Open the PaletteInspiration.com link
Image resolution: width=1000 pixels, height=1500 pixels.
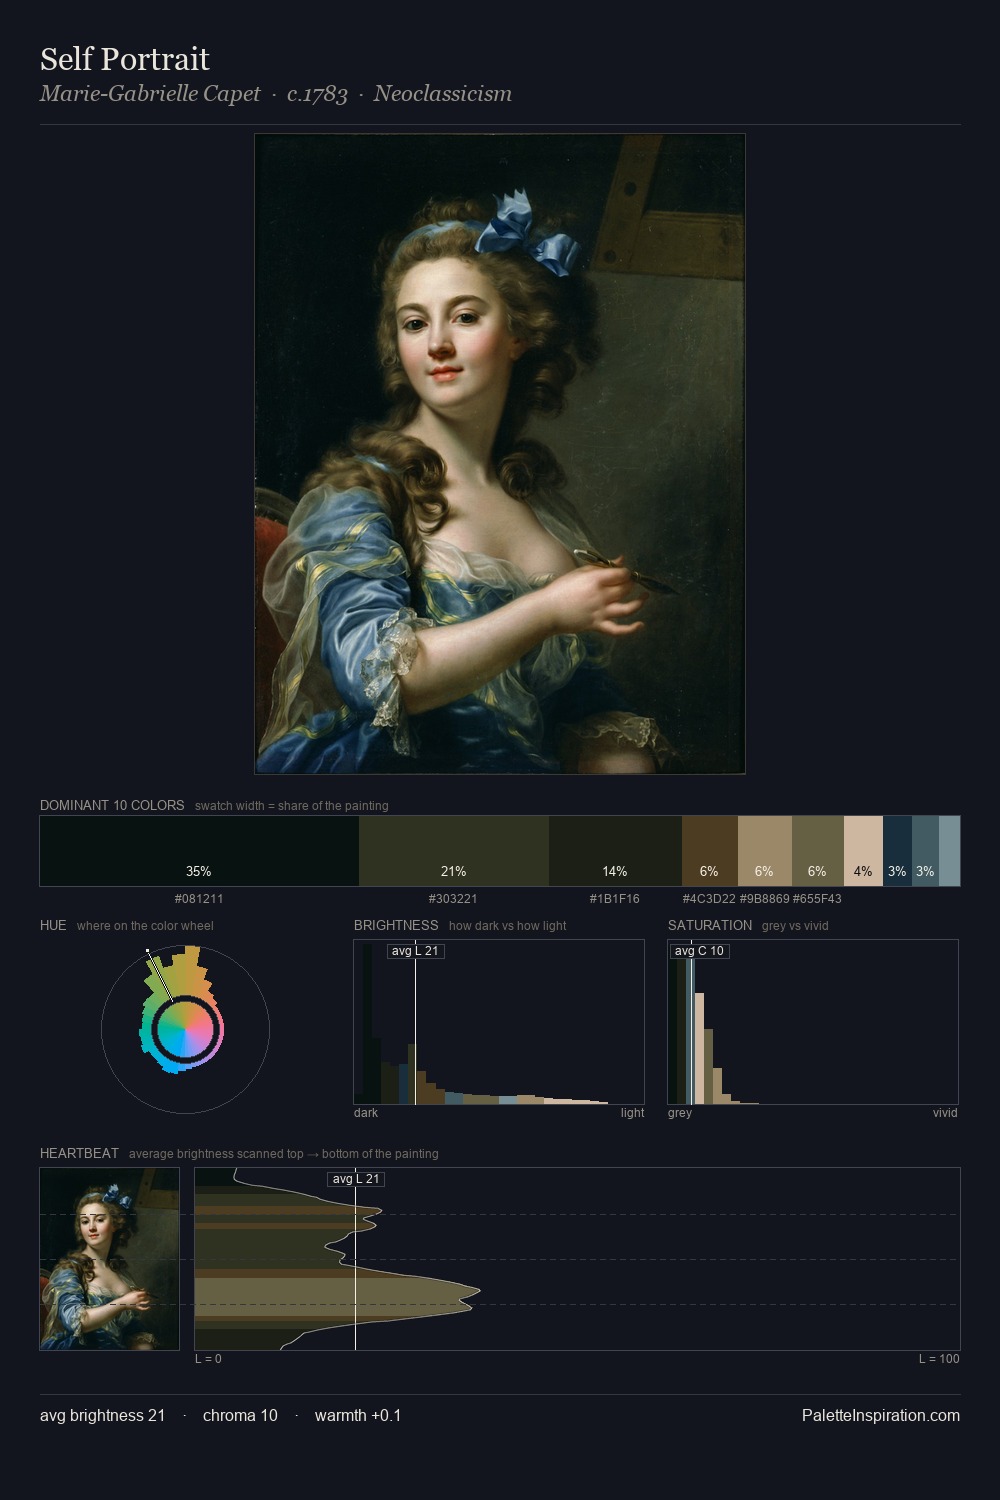(881, 1415)
